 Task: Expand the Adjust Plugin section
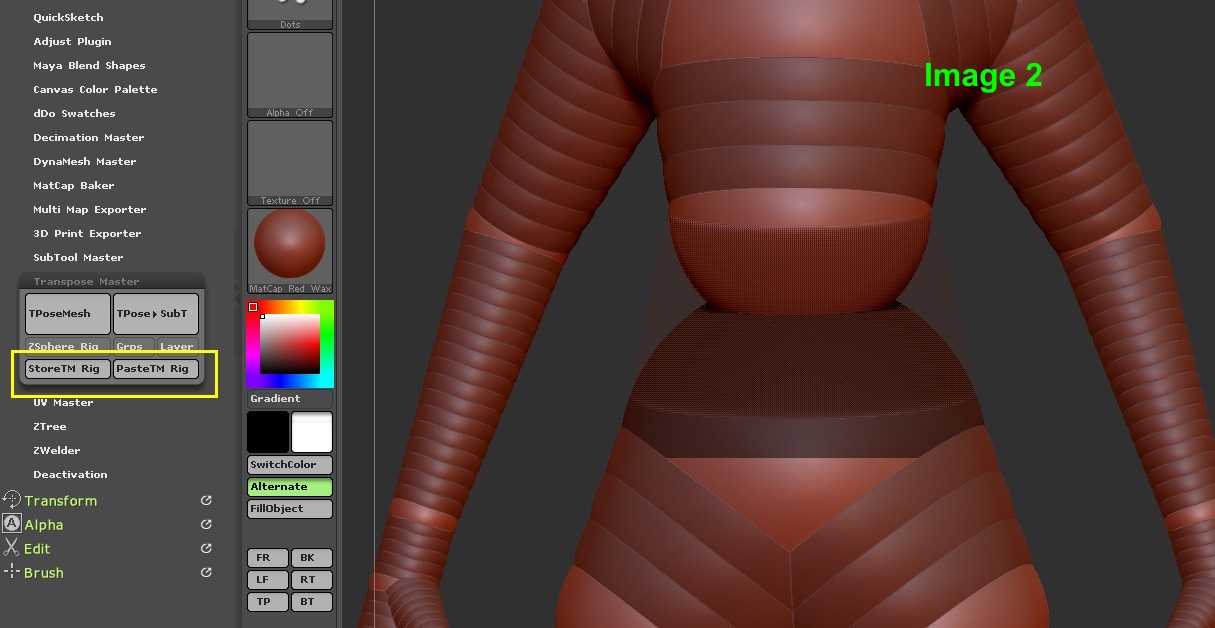(x=72, y=41)
